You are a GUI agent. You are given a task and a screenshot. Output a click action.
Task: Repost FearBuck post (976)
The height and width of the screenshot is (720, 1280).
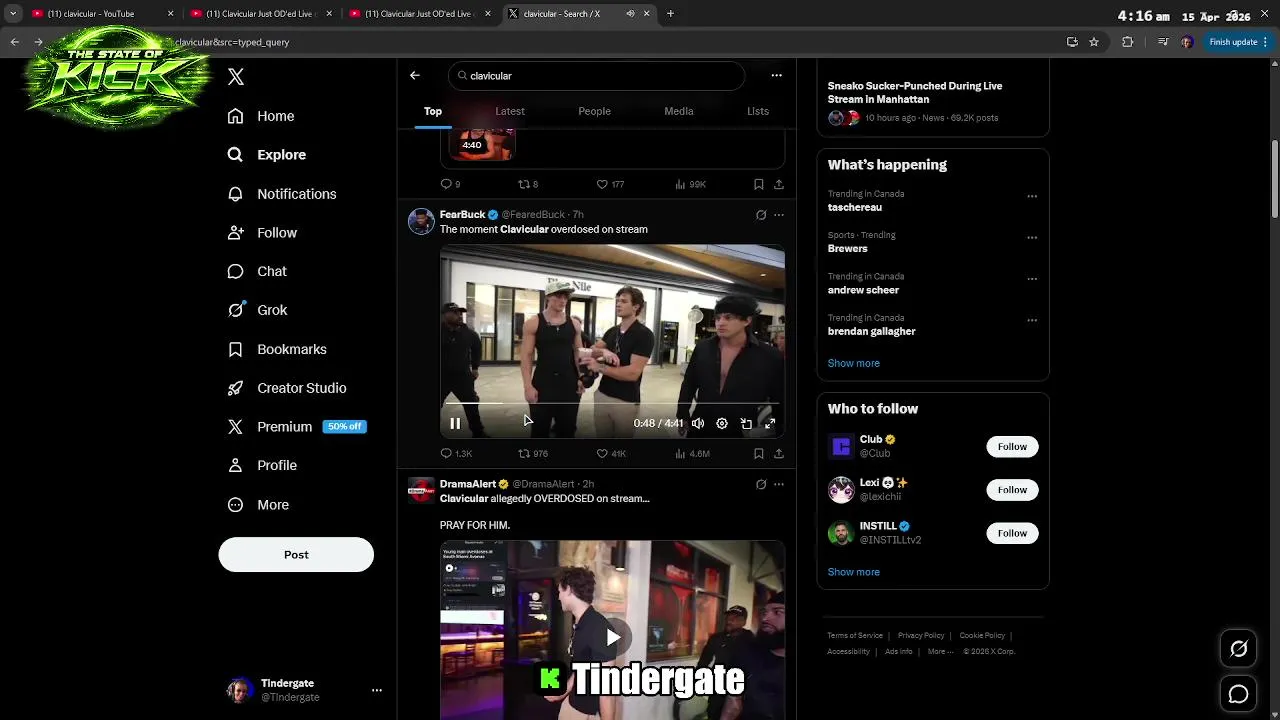tap(532, 454)
